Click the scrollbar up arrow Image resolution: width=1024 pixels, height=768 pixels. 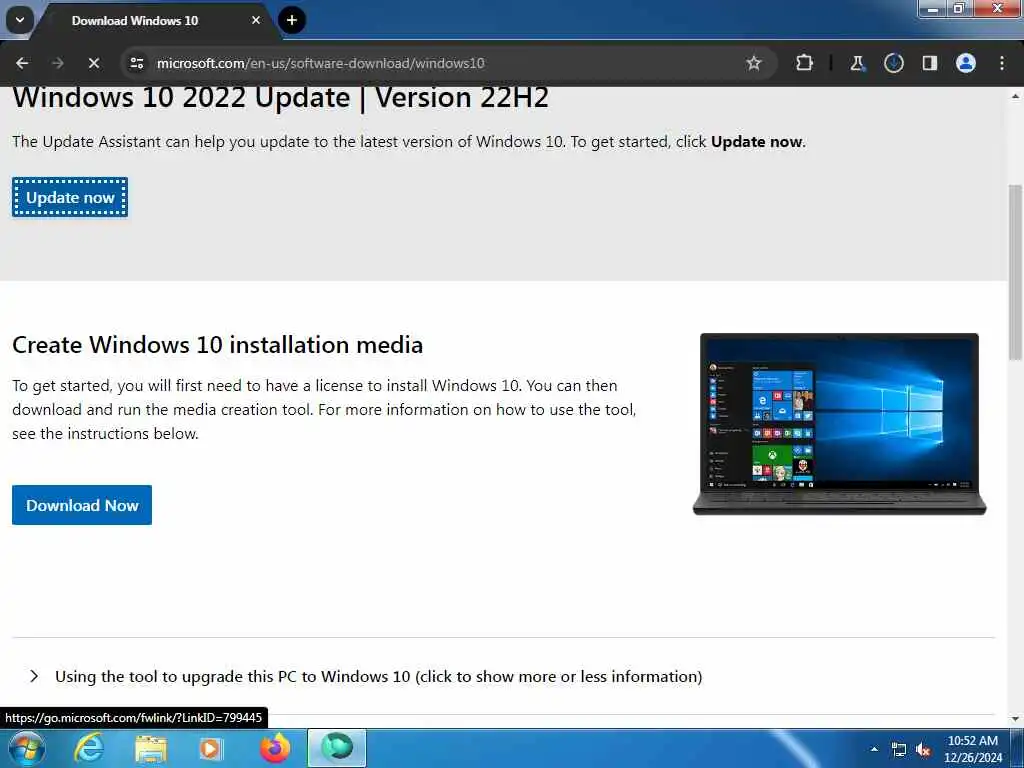pos(1015,96)
